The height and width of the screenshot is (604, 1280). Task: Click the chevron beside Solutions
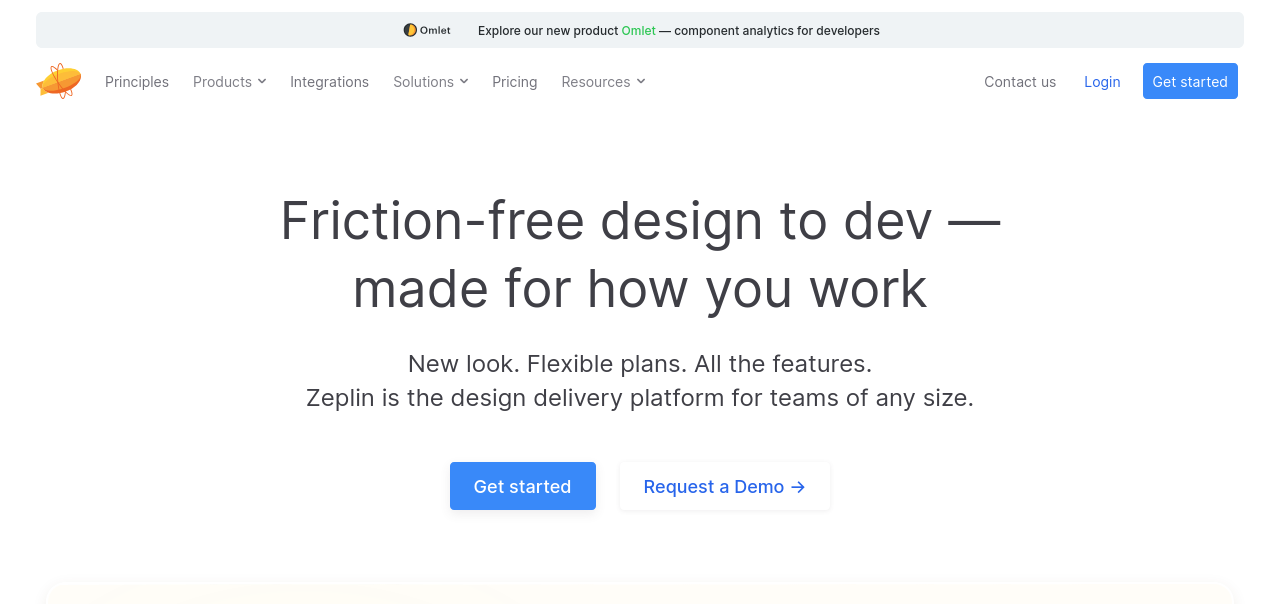(464, 81)
